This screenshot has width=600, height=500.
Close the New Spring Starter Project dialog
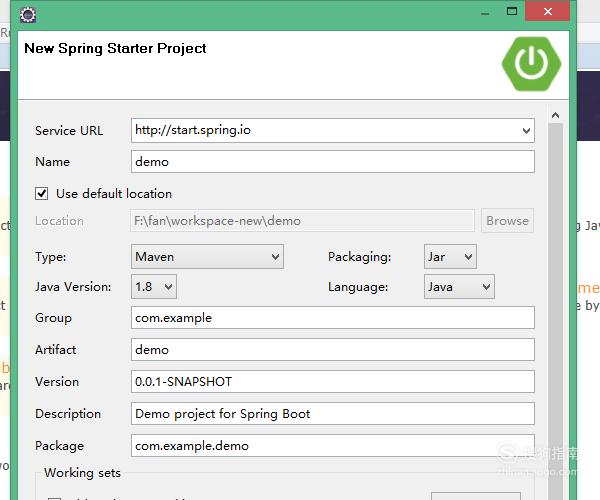click(548, 11)
